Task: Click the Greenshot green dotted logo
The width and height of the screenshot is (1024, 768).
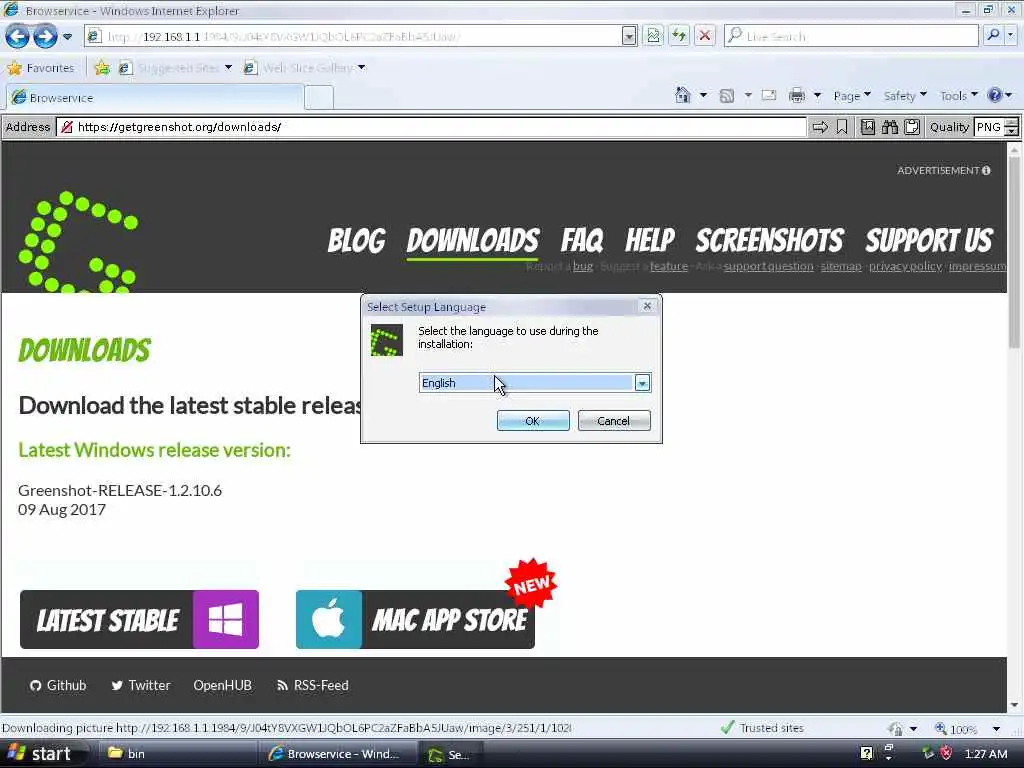Action: 78,242
